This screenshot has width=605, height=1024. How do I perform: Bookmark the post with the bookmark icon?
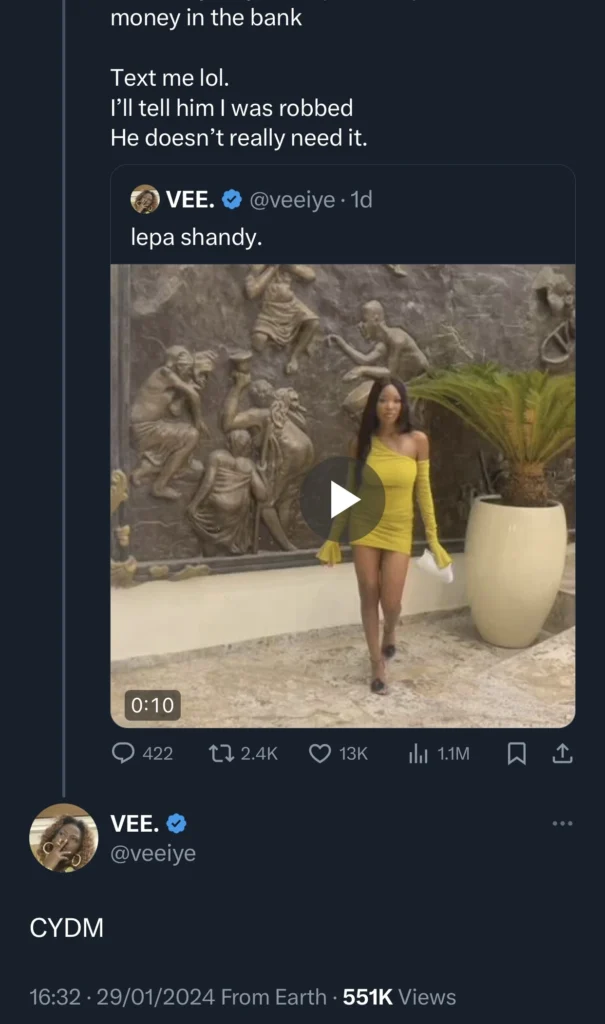(x=516, y=754)
